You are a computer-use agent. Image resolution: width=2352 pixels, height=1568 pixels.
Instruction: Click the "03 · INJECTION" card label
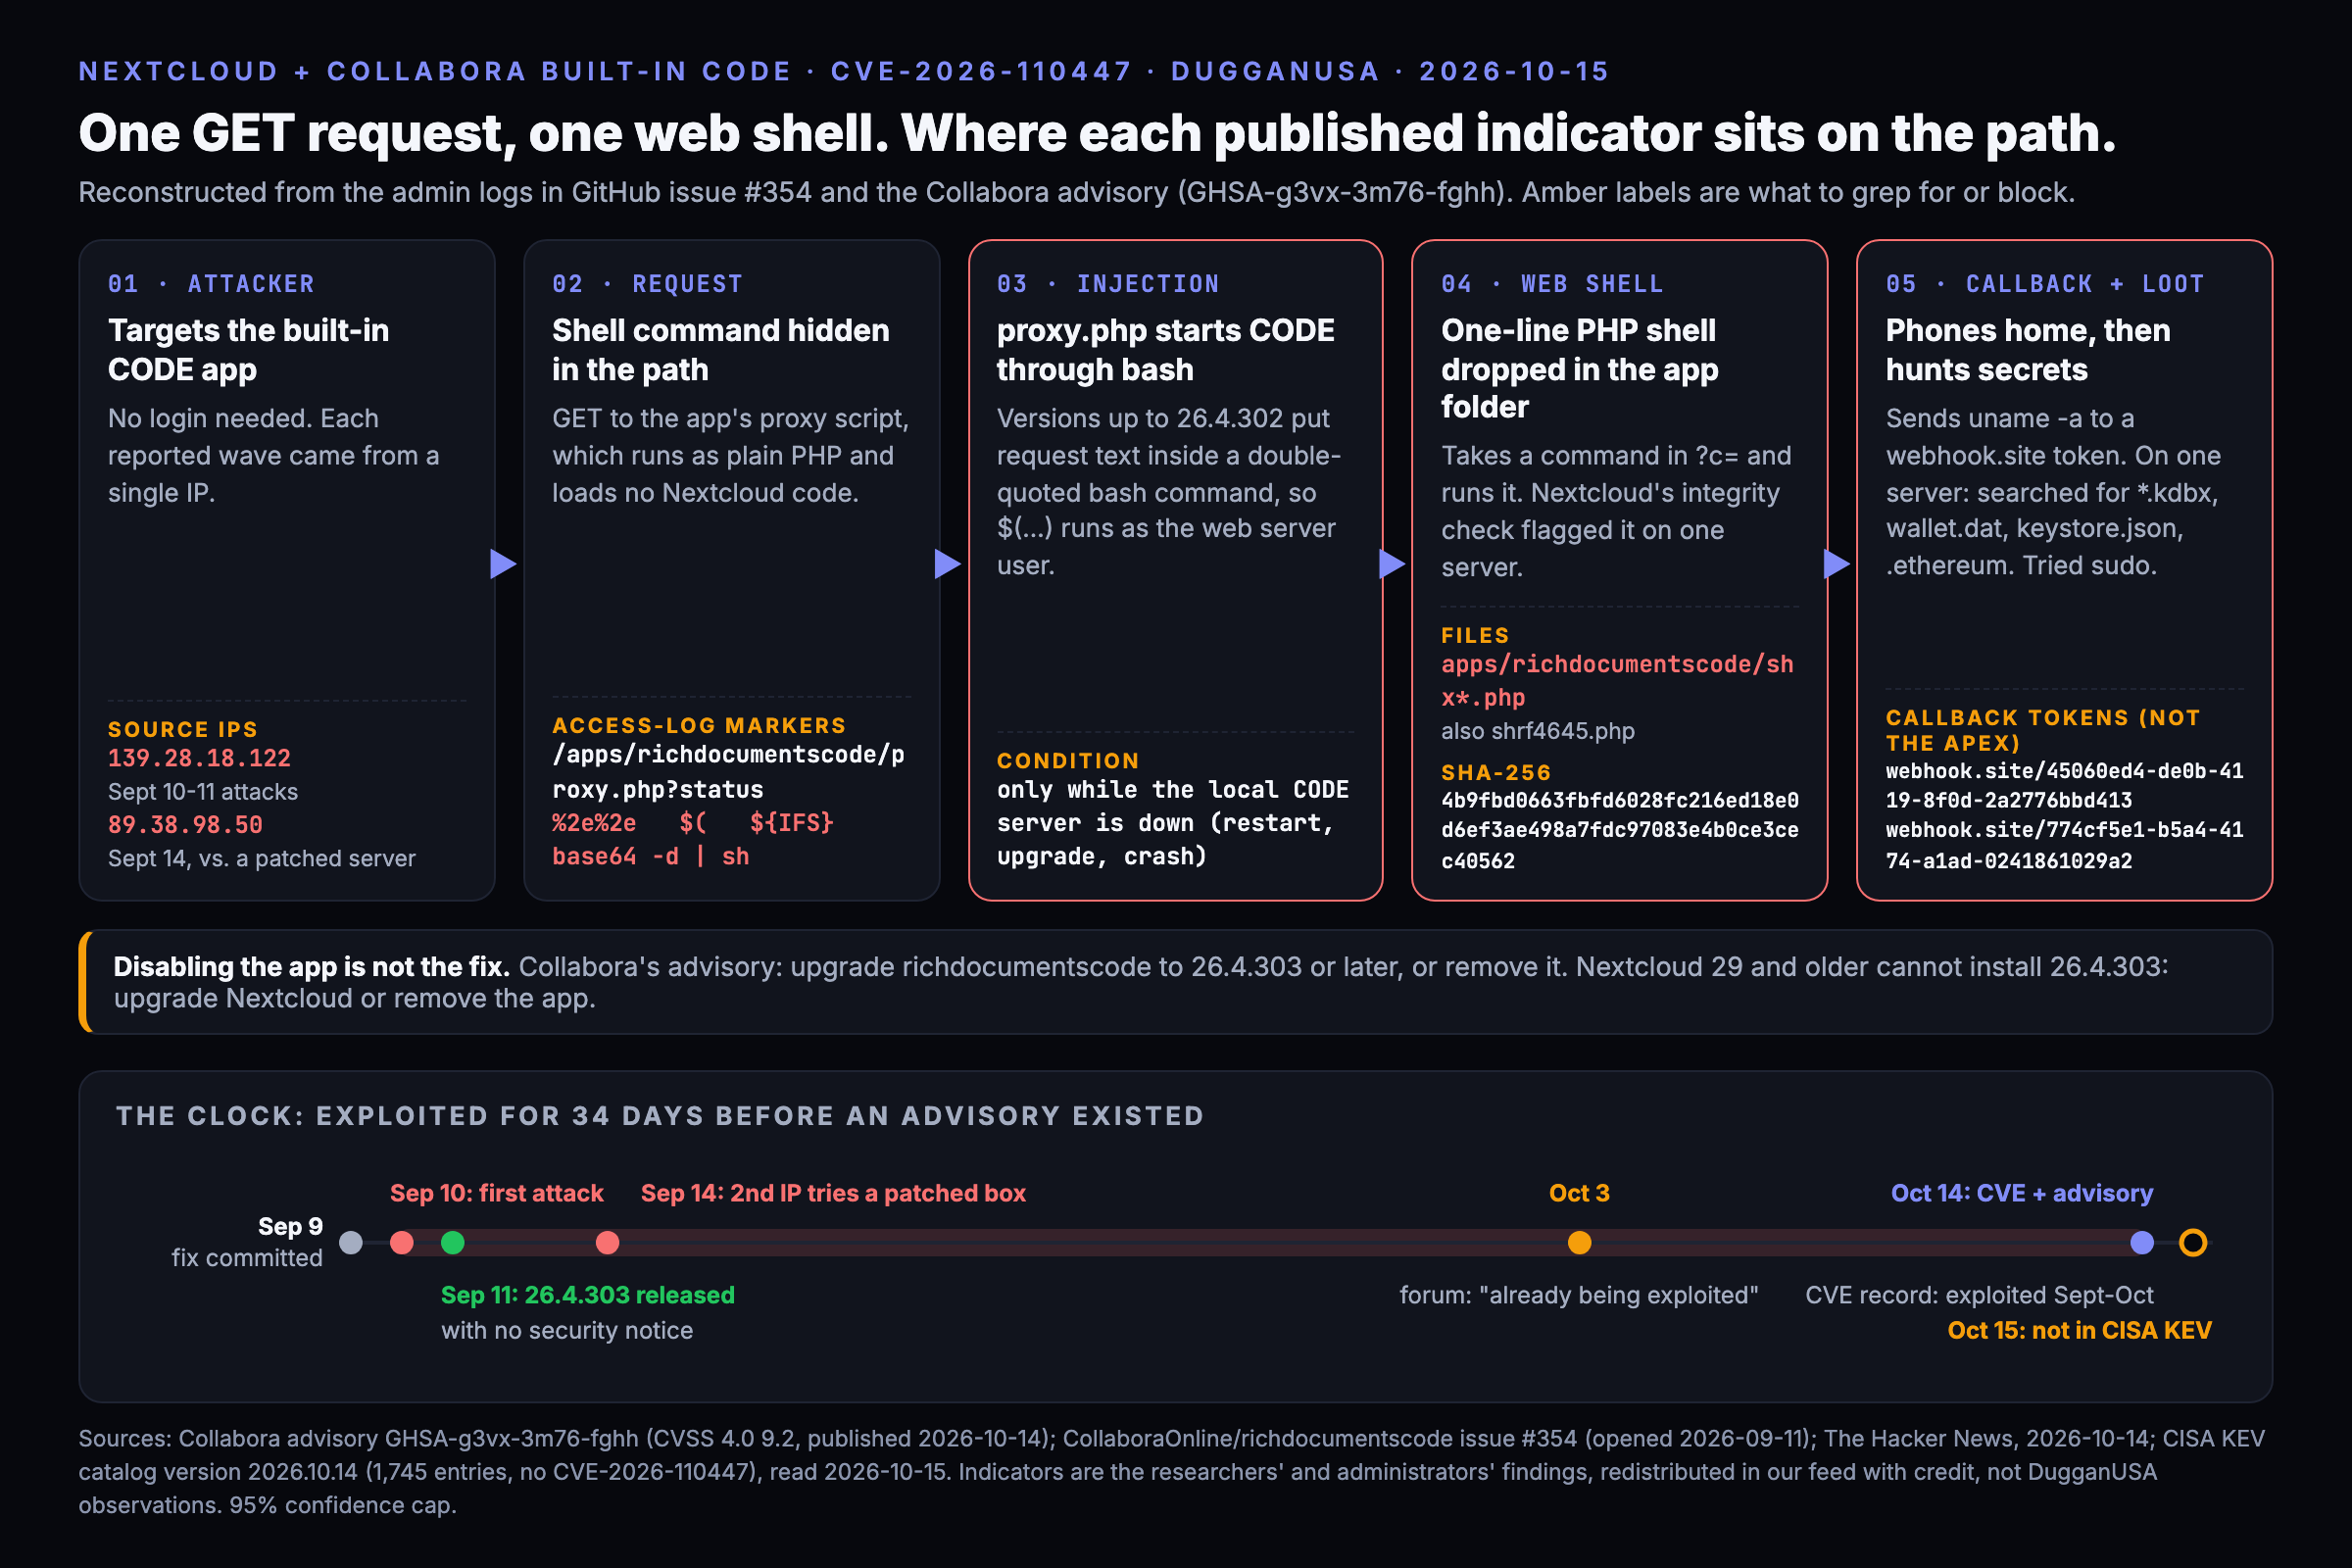click(x=1108, y=284)
